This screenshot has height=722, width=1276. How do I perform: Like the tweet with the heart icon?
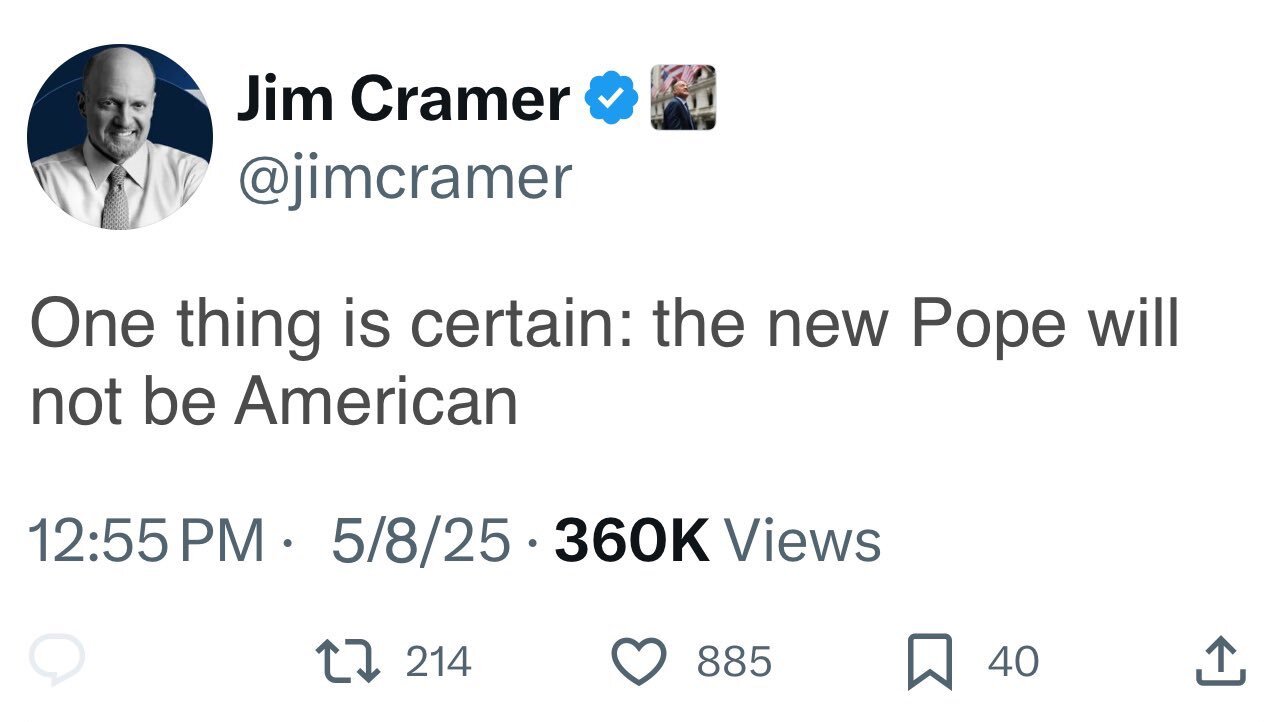click(x=640, y=662)
